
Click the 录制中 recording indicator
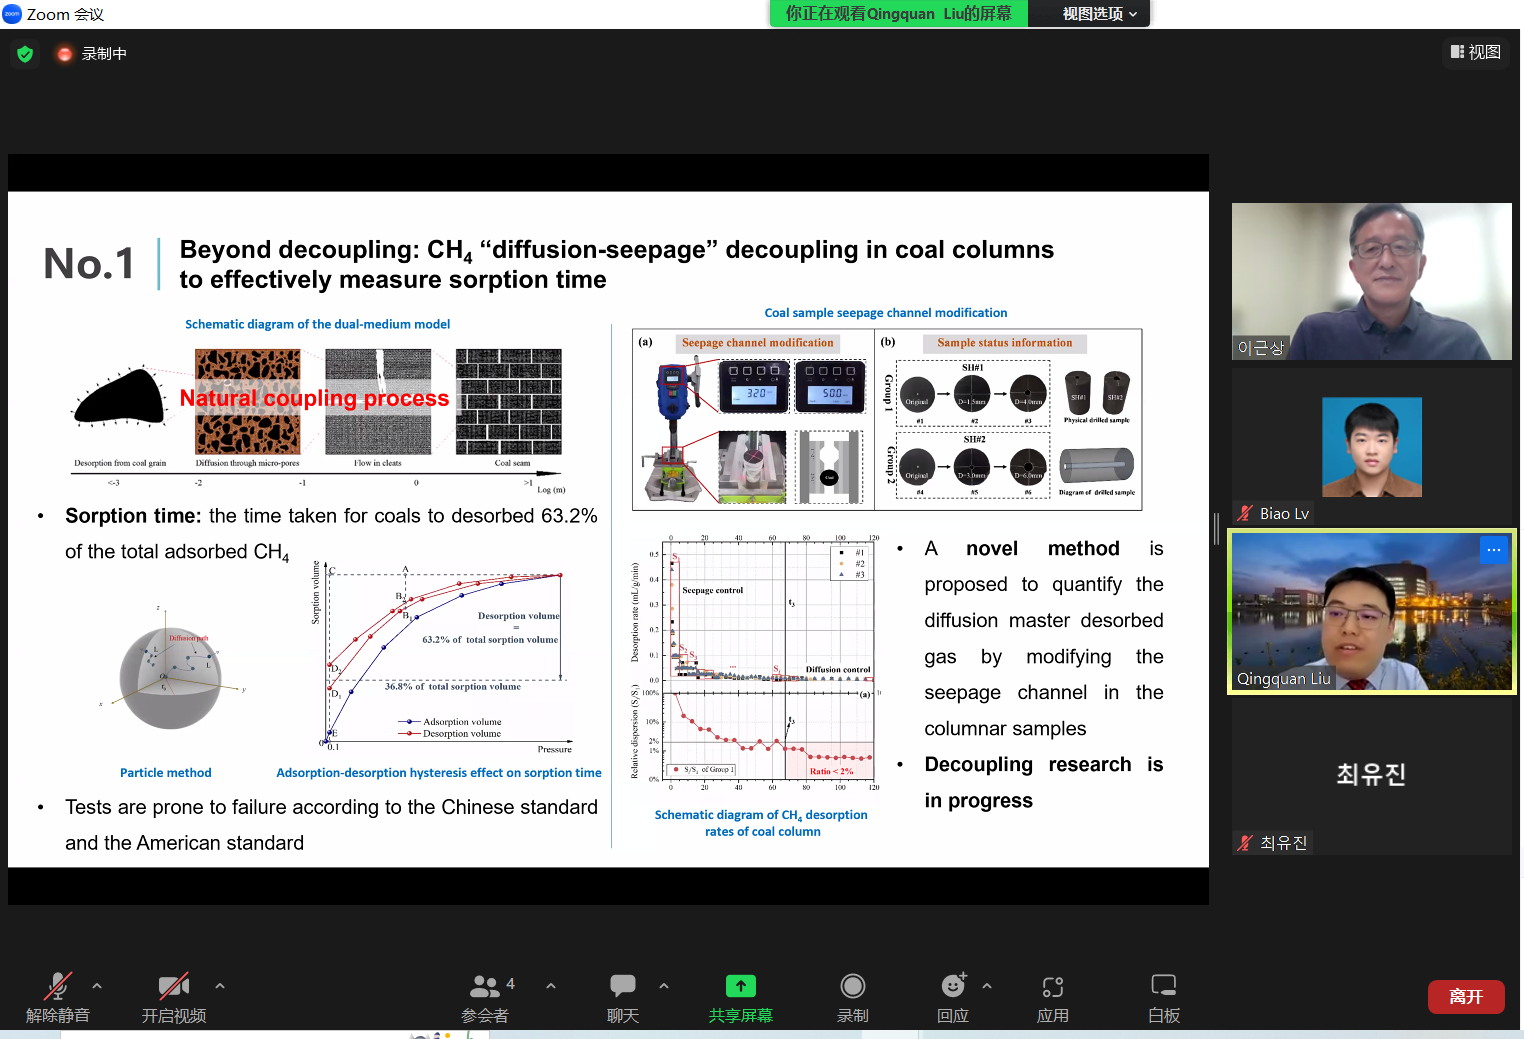(93, 54)
